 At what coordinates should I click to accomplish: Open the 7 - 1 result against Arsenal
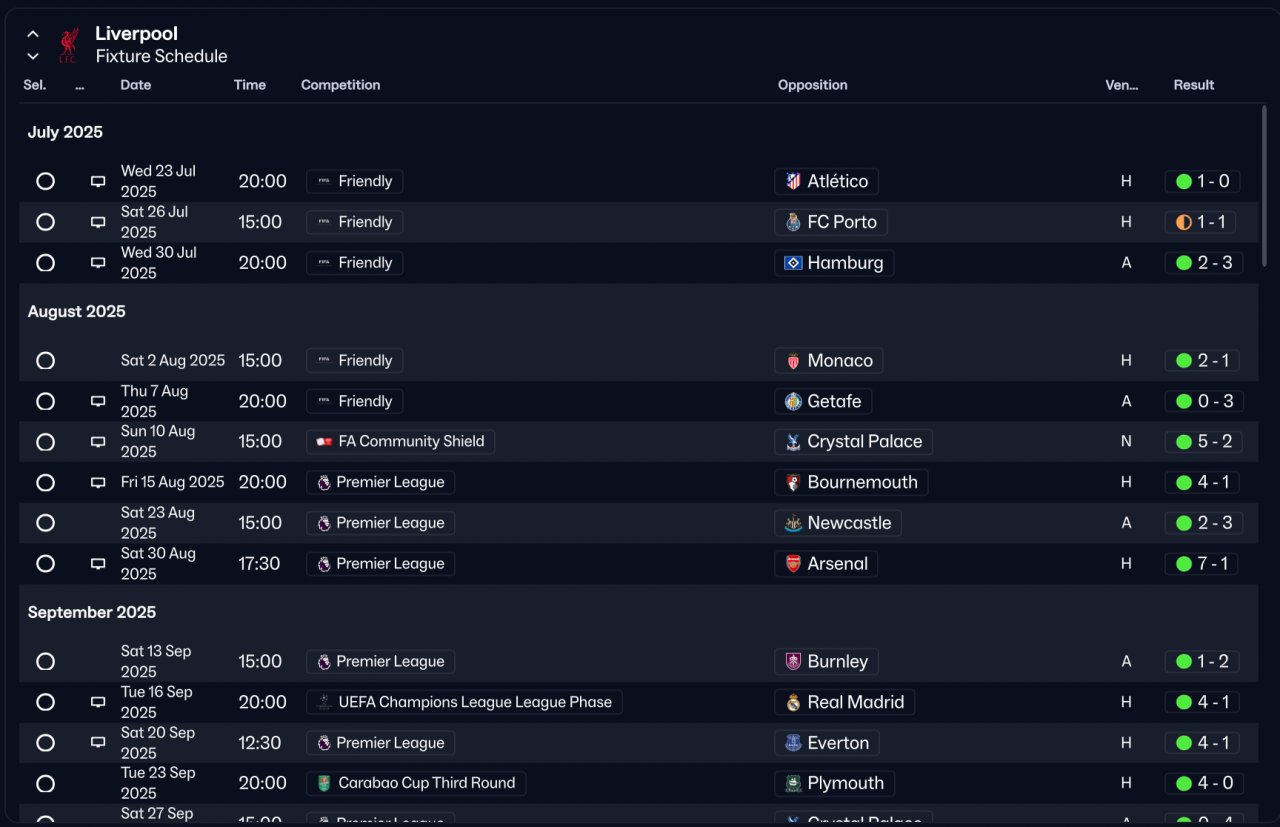[1202, 564]
